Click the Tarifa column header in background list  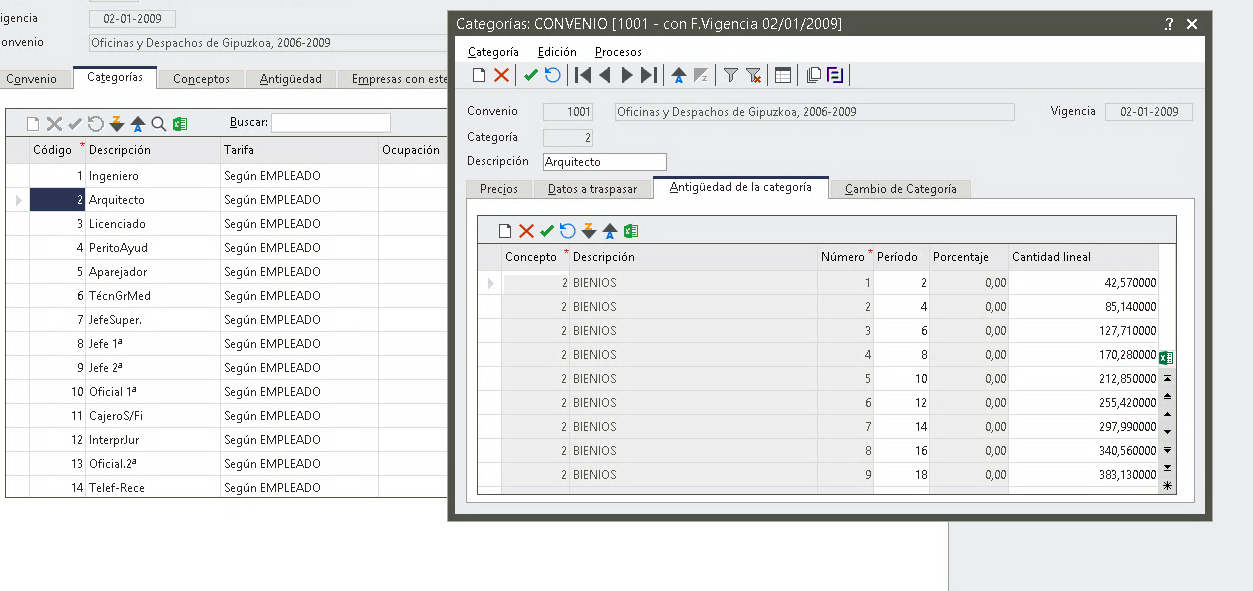(x=299, y=150)
